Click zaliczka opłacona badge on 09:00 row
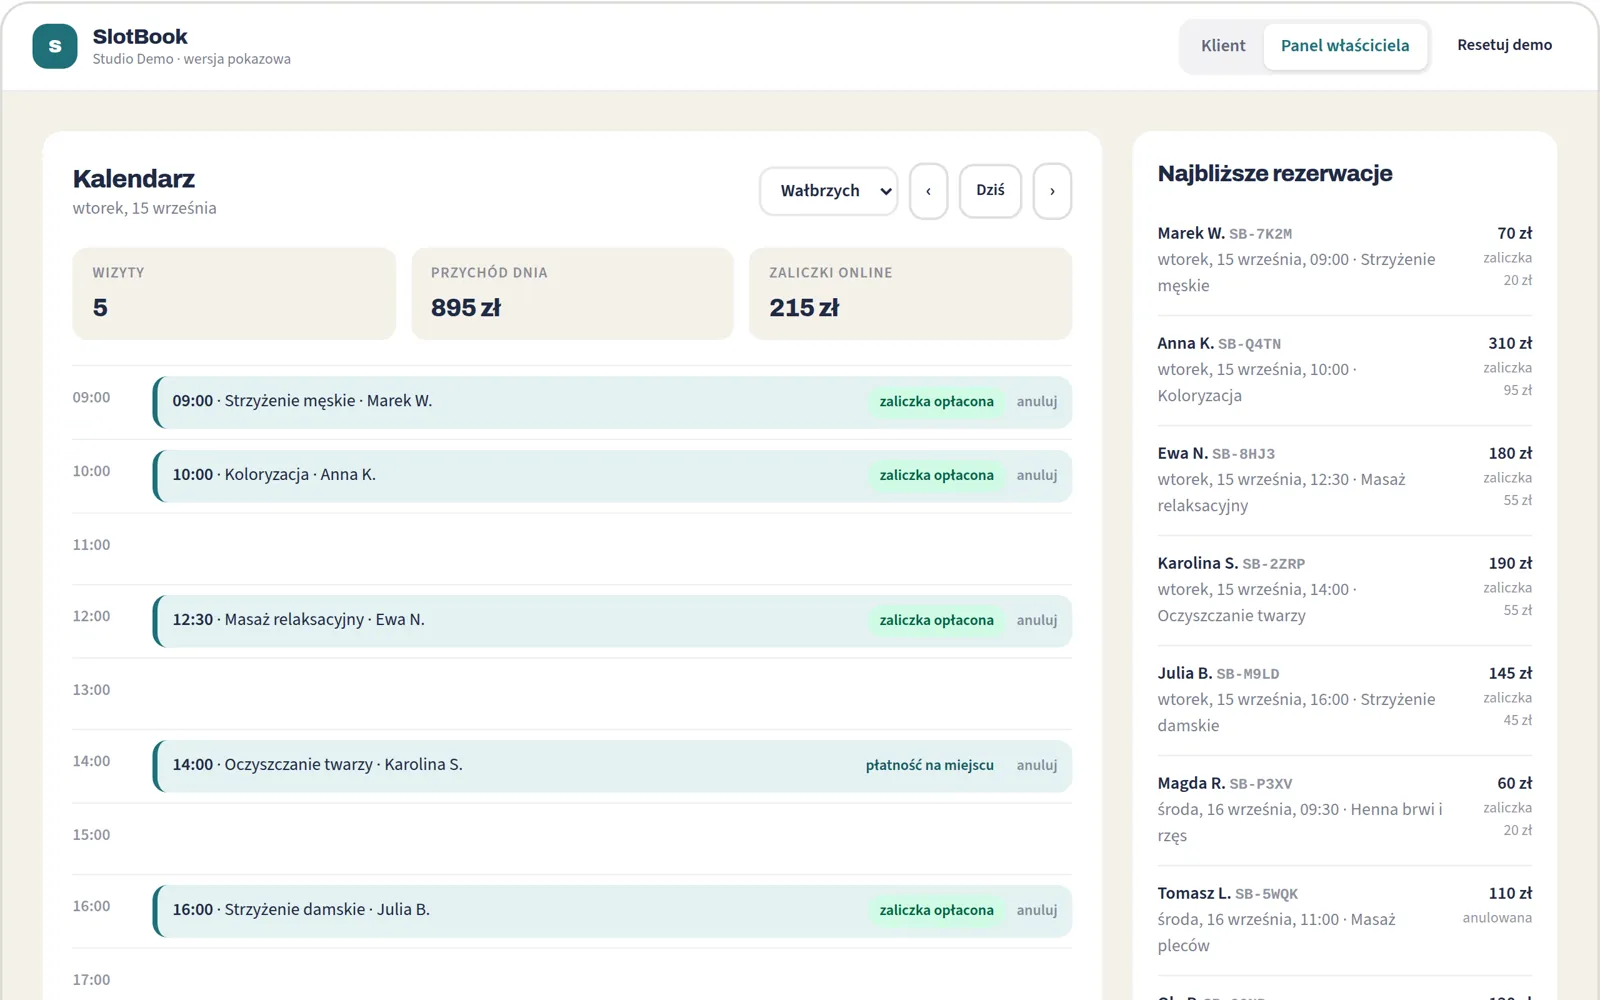 pos(936,402)
